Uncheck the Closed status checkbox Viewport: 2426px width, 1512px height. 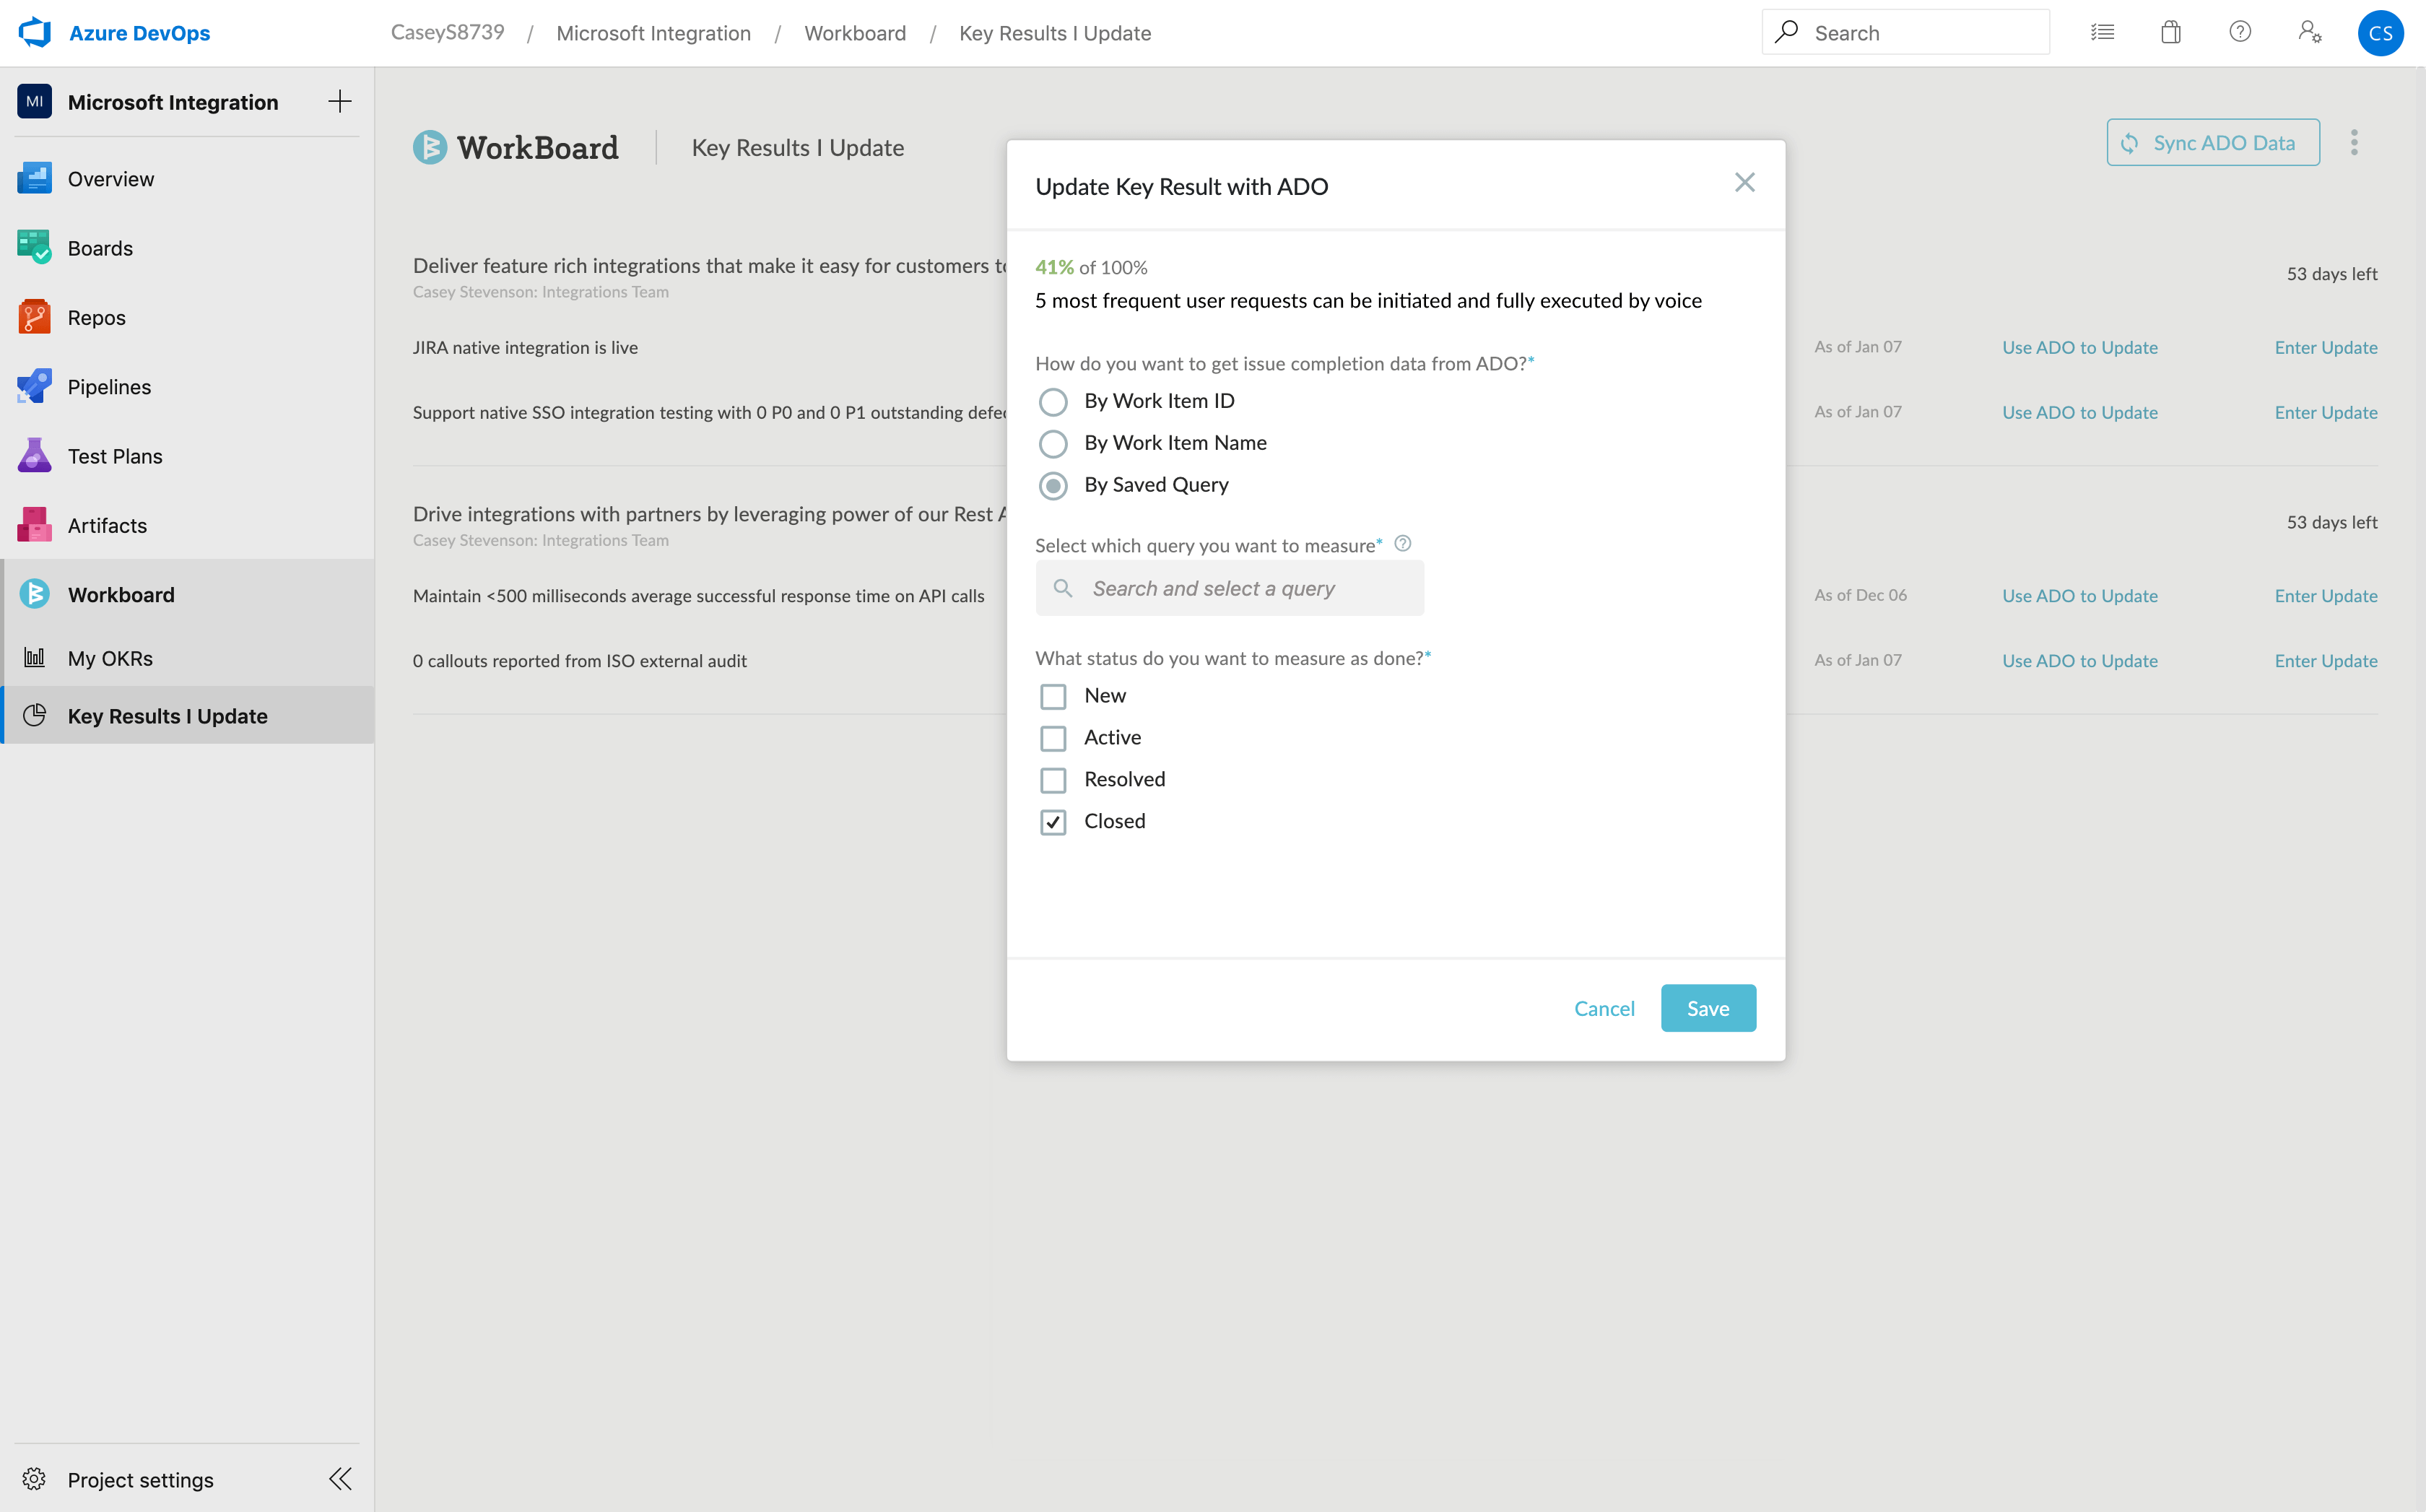(x=1053, y=821)
